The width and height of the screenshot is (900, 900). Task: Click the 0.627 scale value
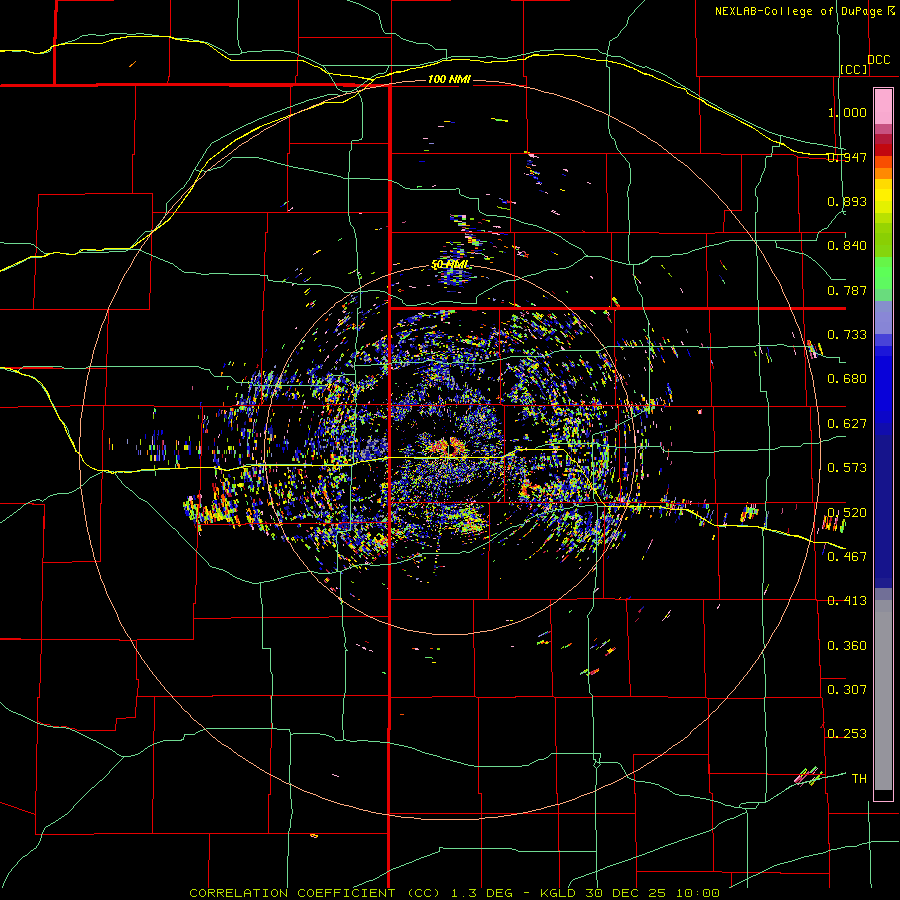tap(847, 424)
